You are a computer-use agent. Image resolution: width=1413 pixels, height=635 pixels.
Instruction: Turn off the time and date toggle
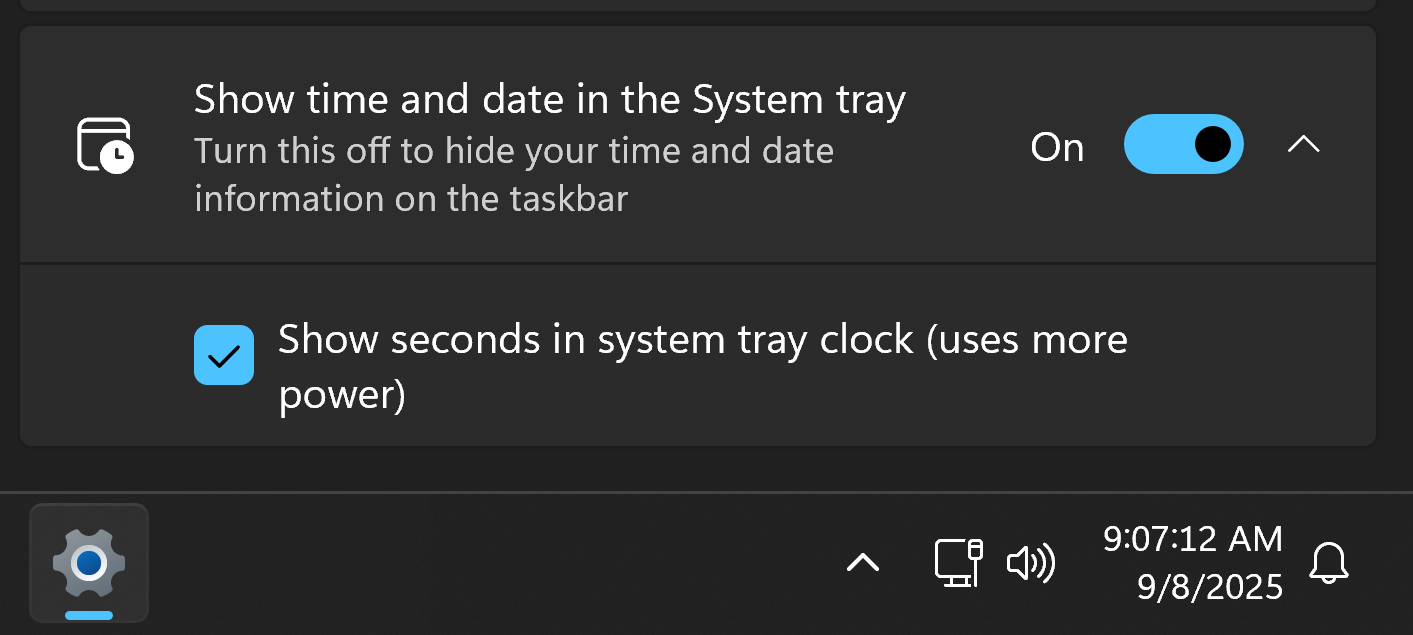click(x=1183, y=145)
